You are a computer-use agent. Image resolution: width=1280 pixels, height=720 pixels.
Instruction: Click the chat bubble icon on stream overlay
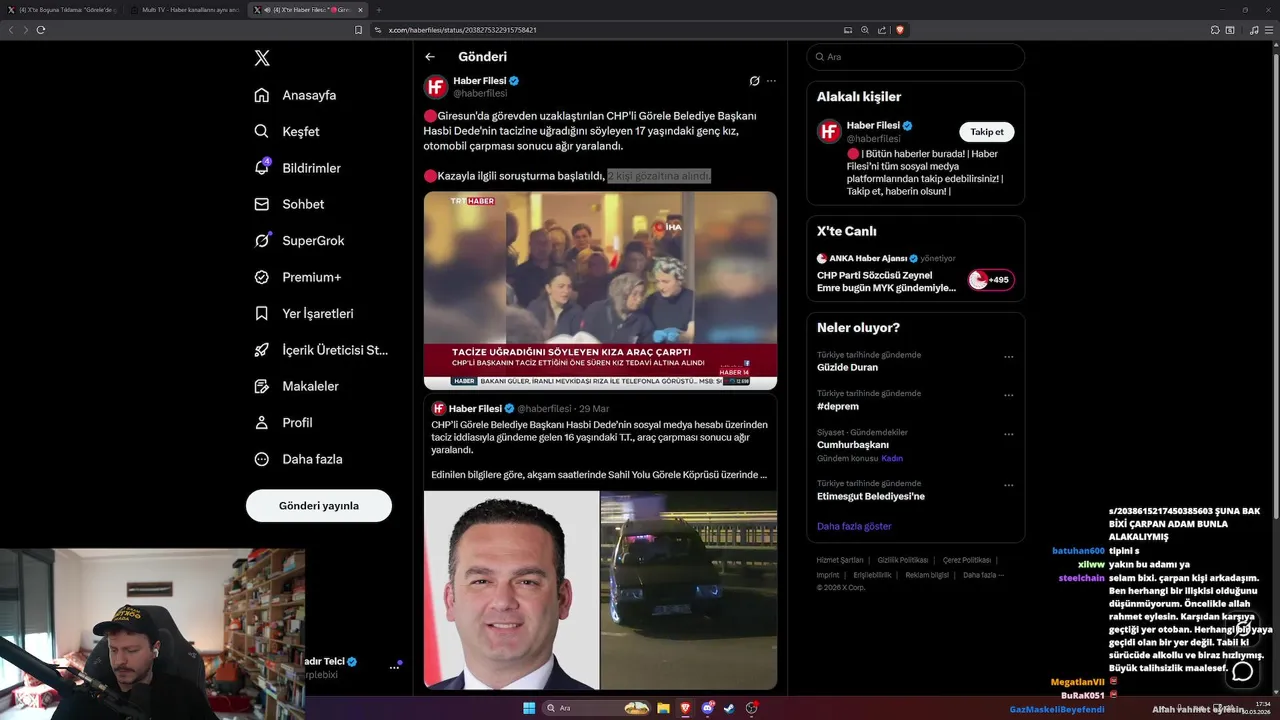1242,671
